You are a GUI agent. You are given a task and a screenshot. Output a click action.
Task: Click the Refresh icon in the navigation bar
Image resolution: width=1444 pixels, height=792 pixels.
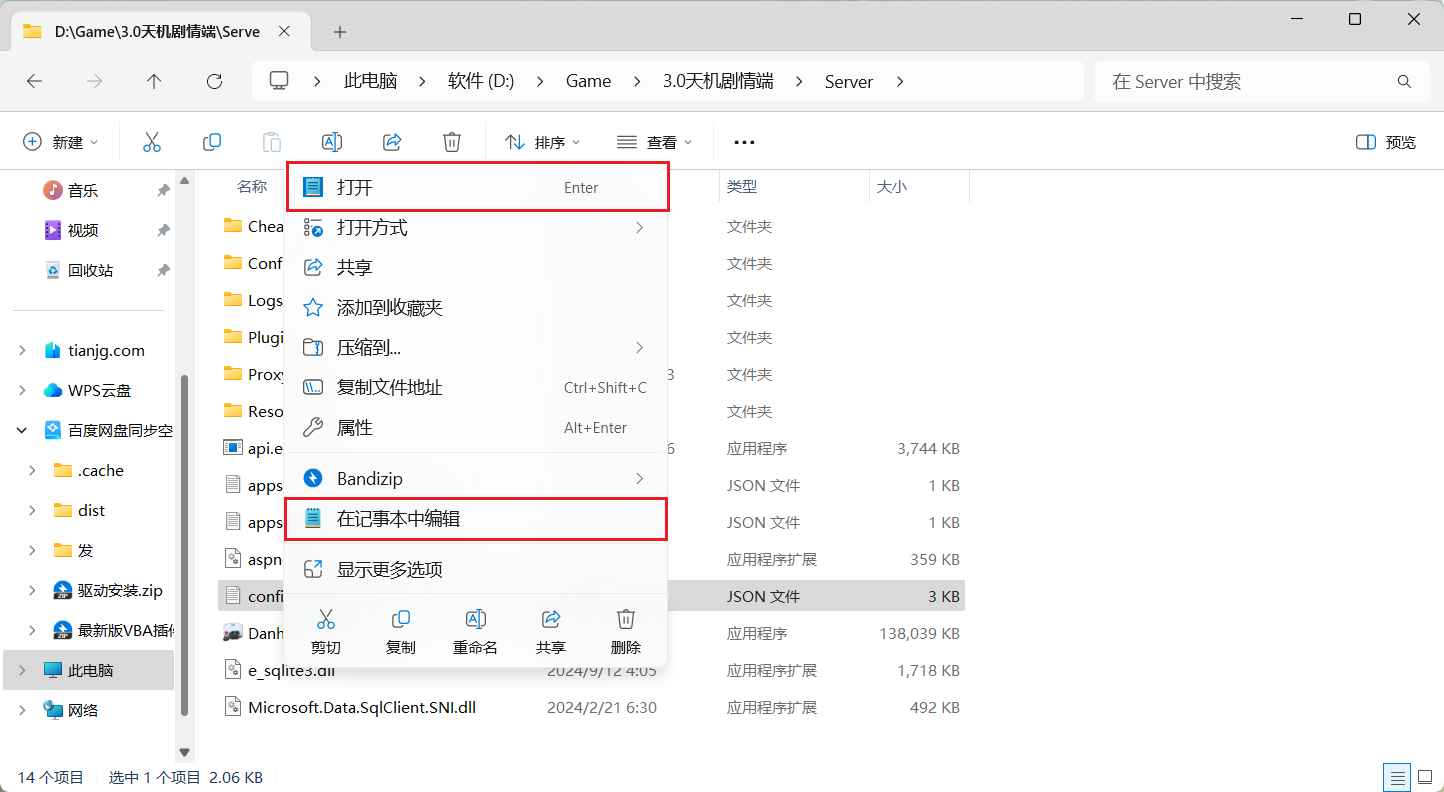214,81
